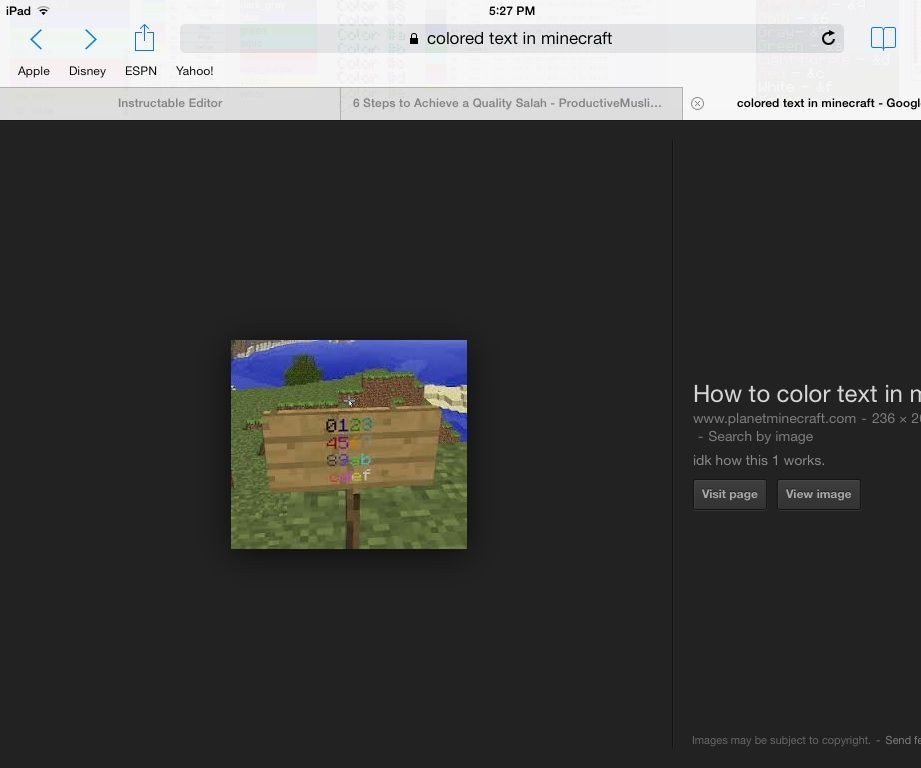Reload the page with refresh icon

(828, 38)
